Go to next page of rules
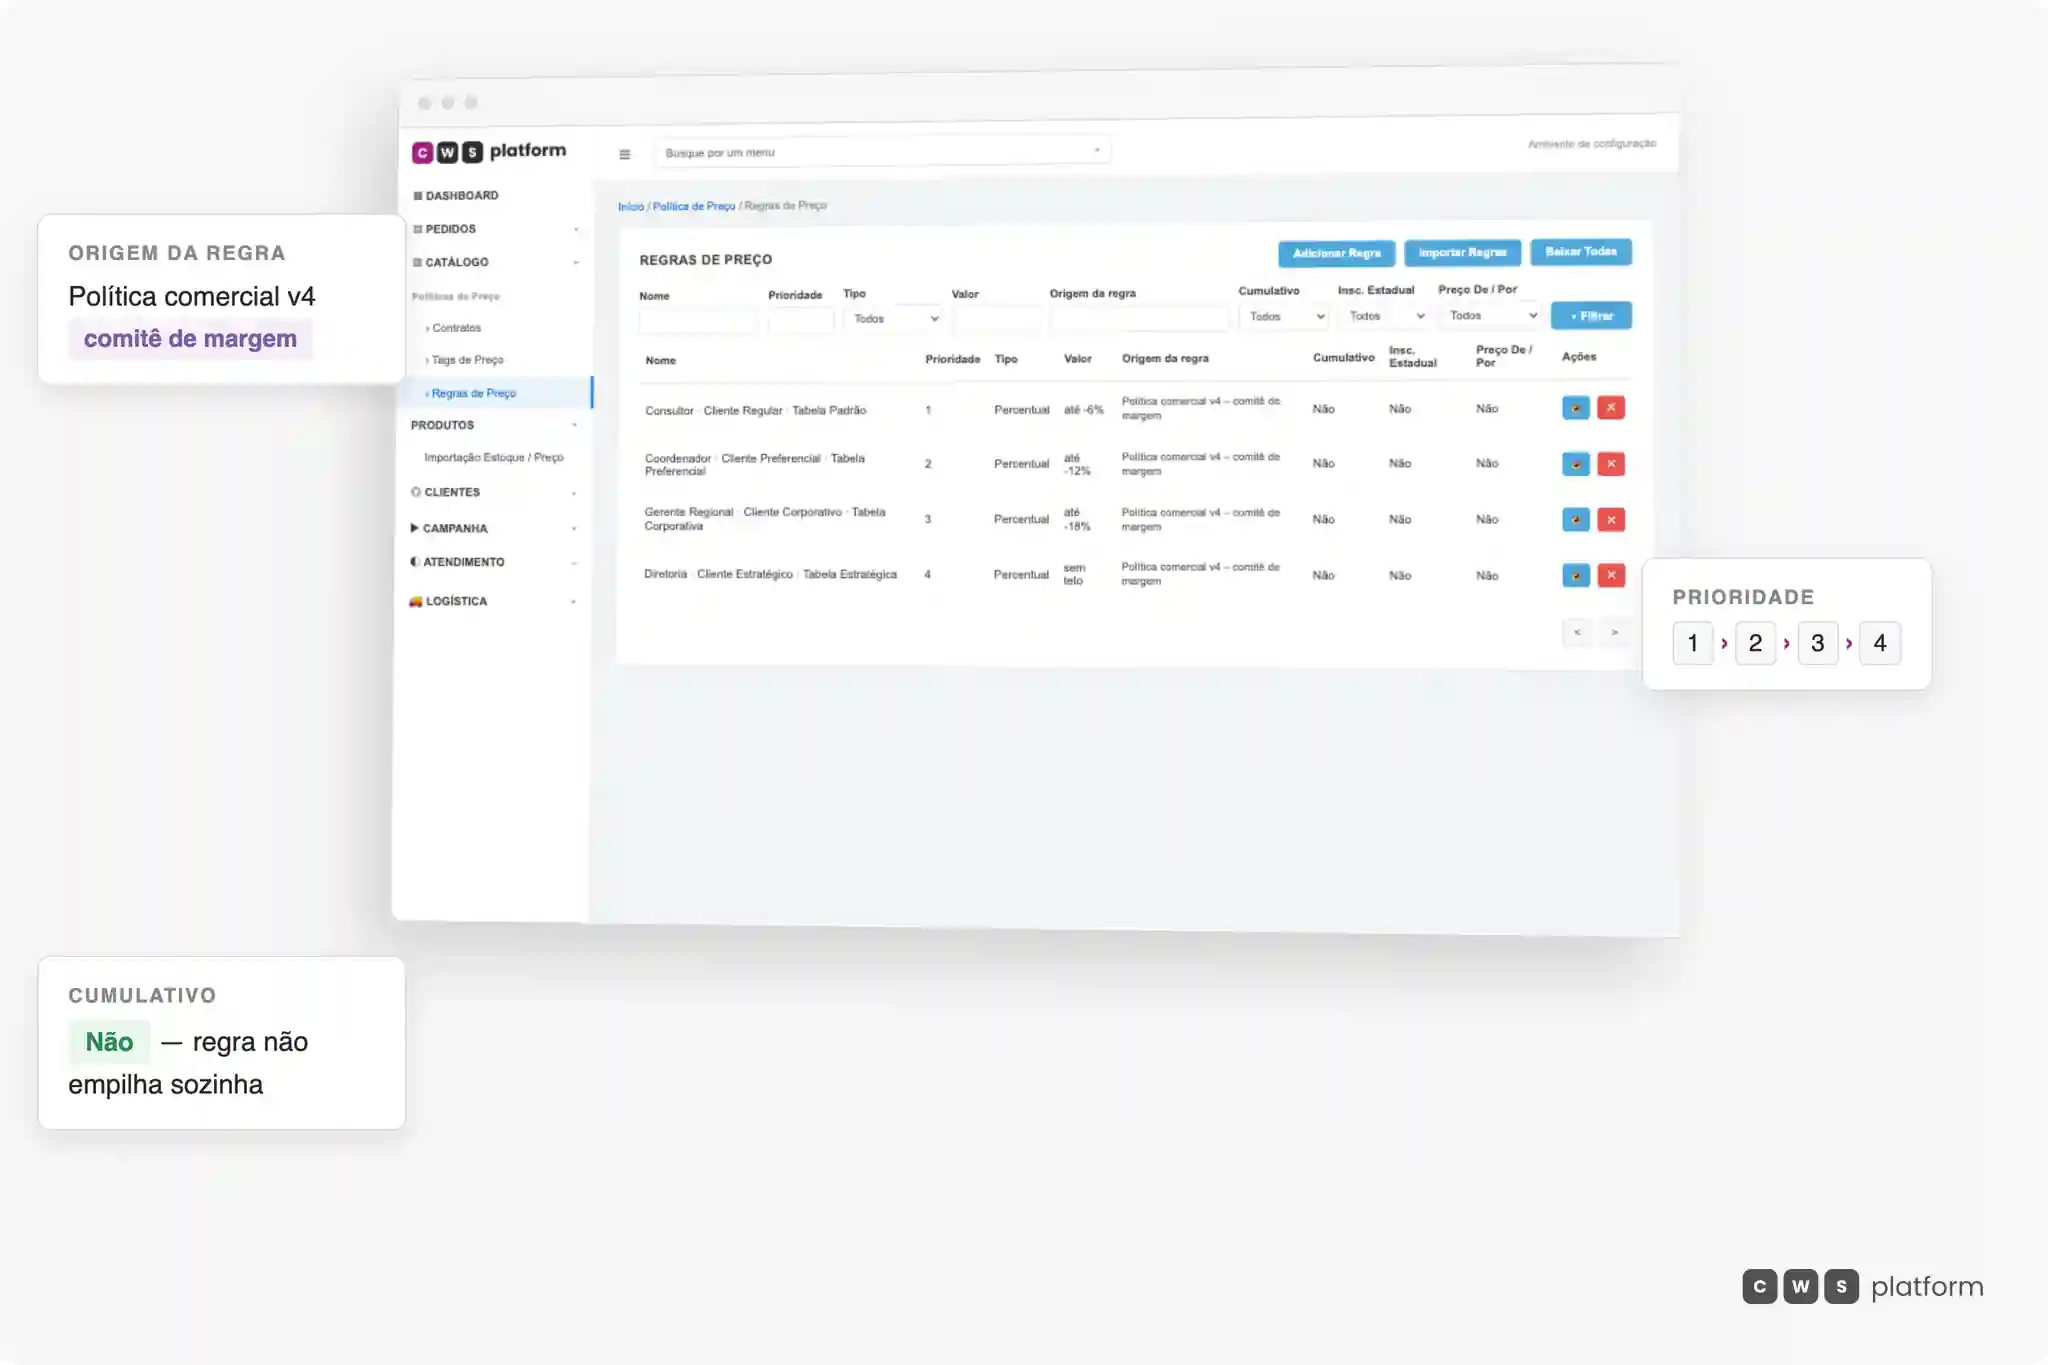The height and width of the screenshot is (1365, 2048). (1614, 632)
